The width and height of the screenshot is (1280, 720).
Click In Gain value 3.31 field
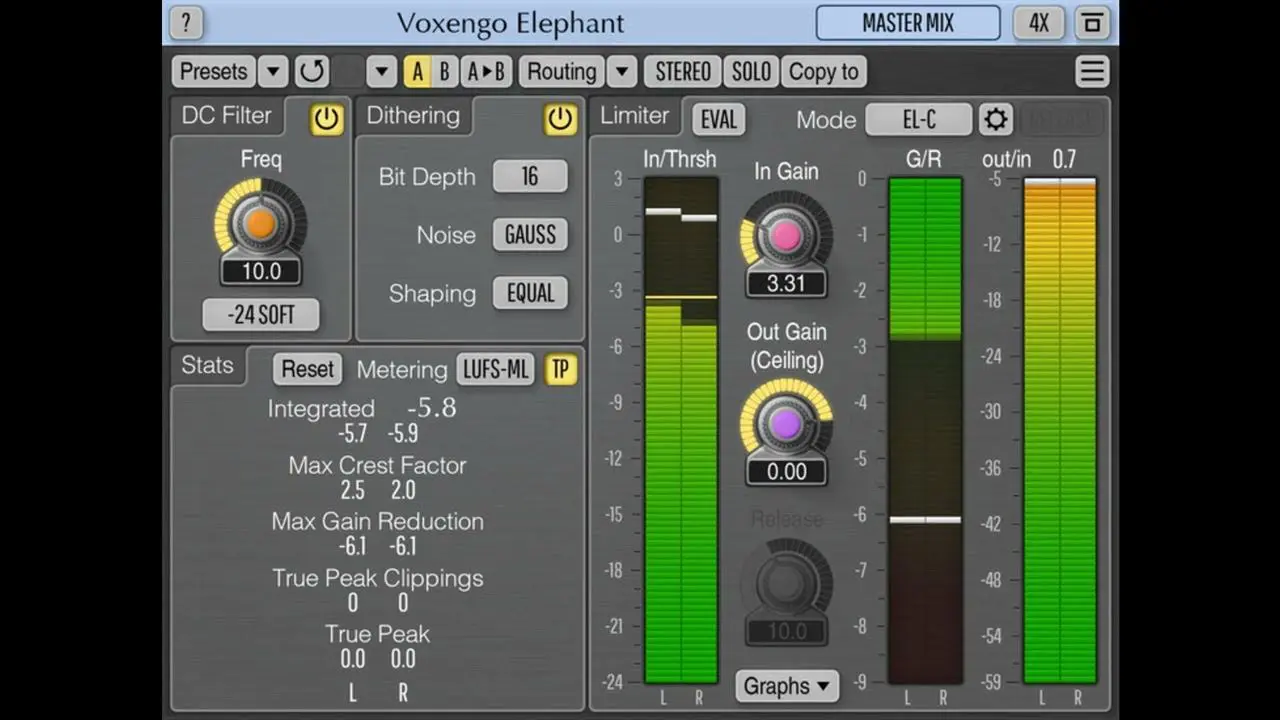pos(786,283)
